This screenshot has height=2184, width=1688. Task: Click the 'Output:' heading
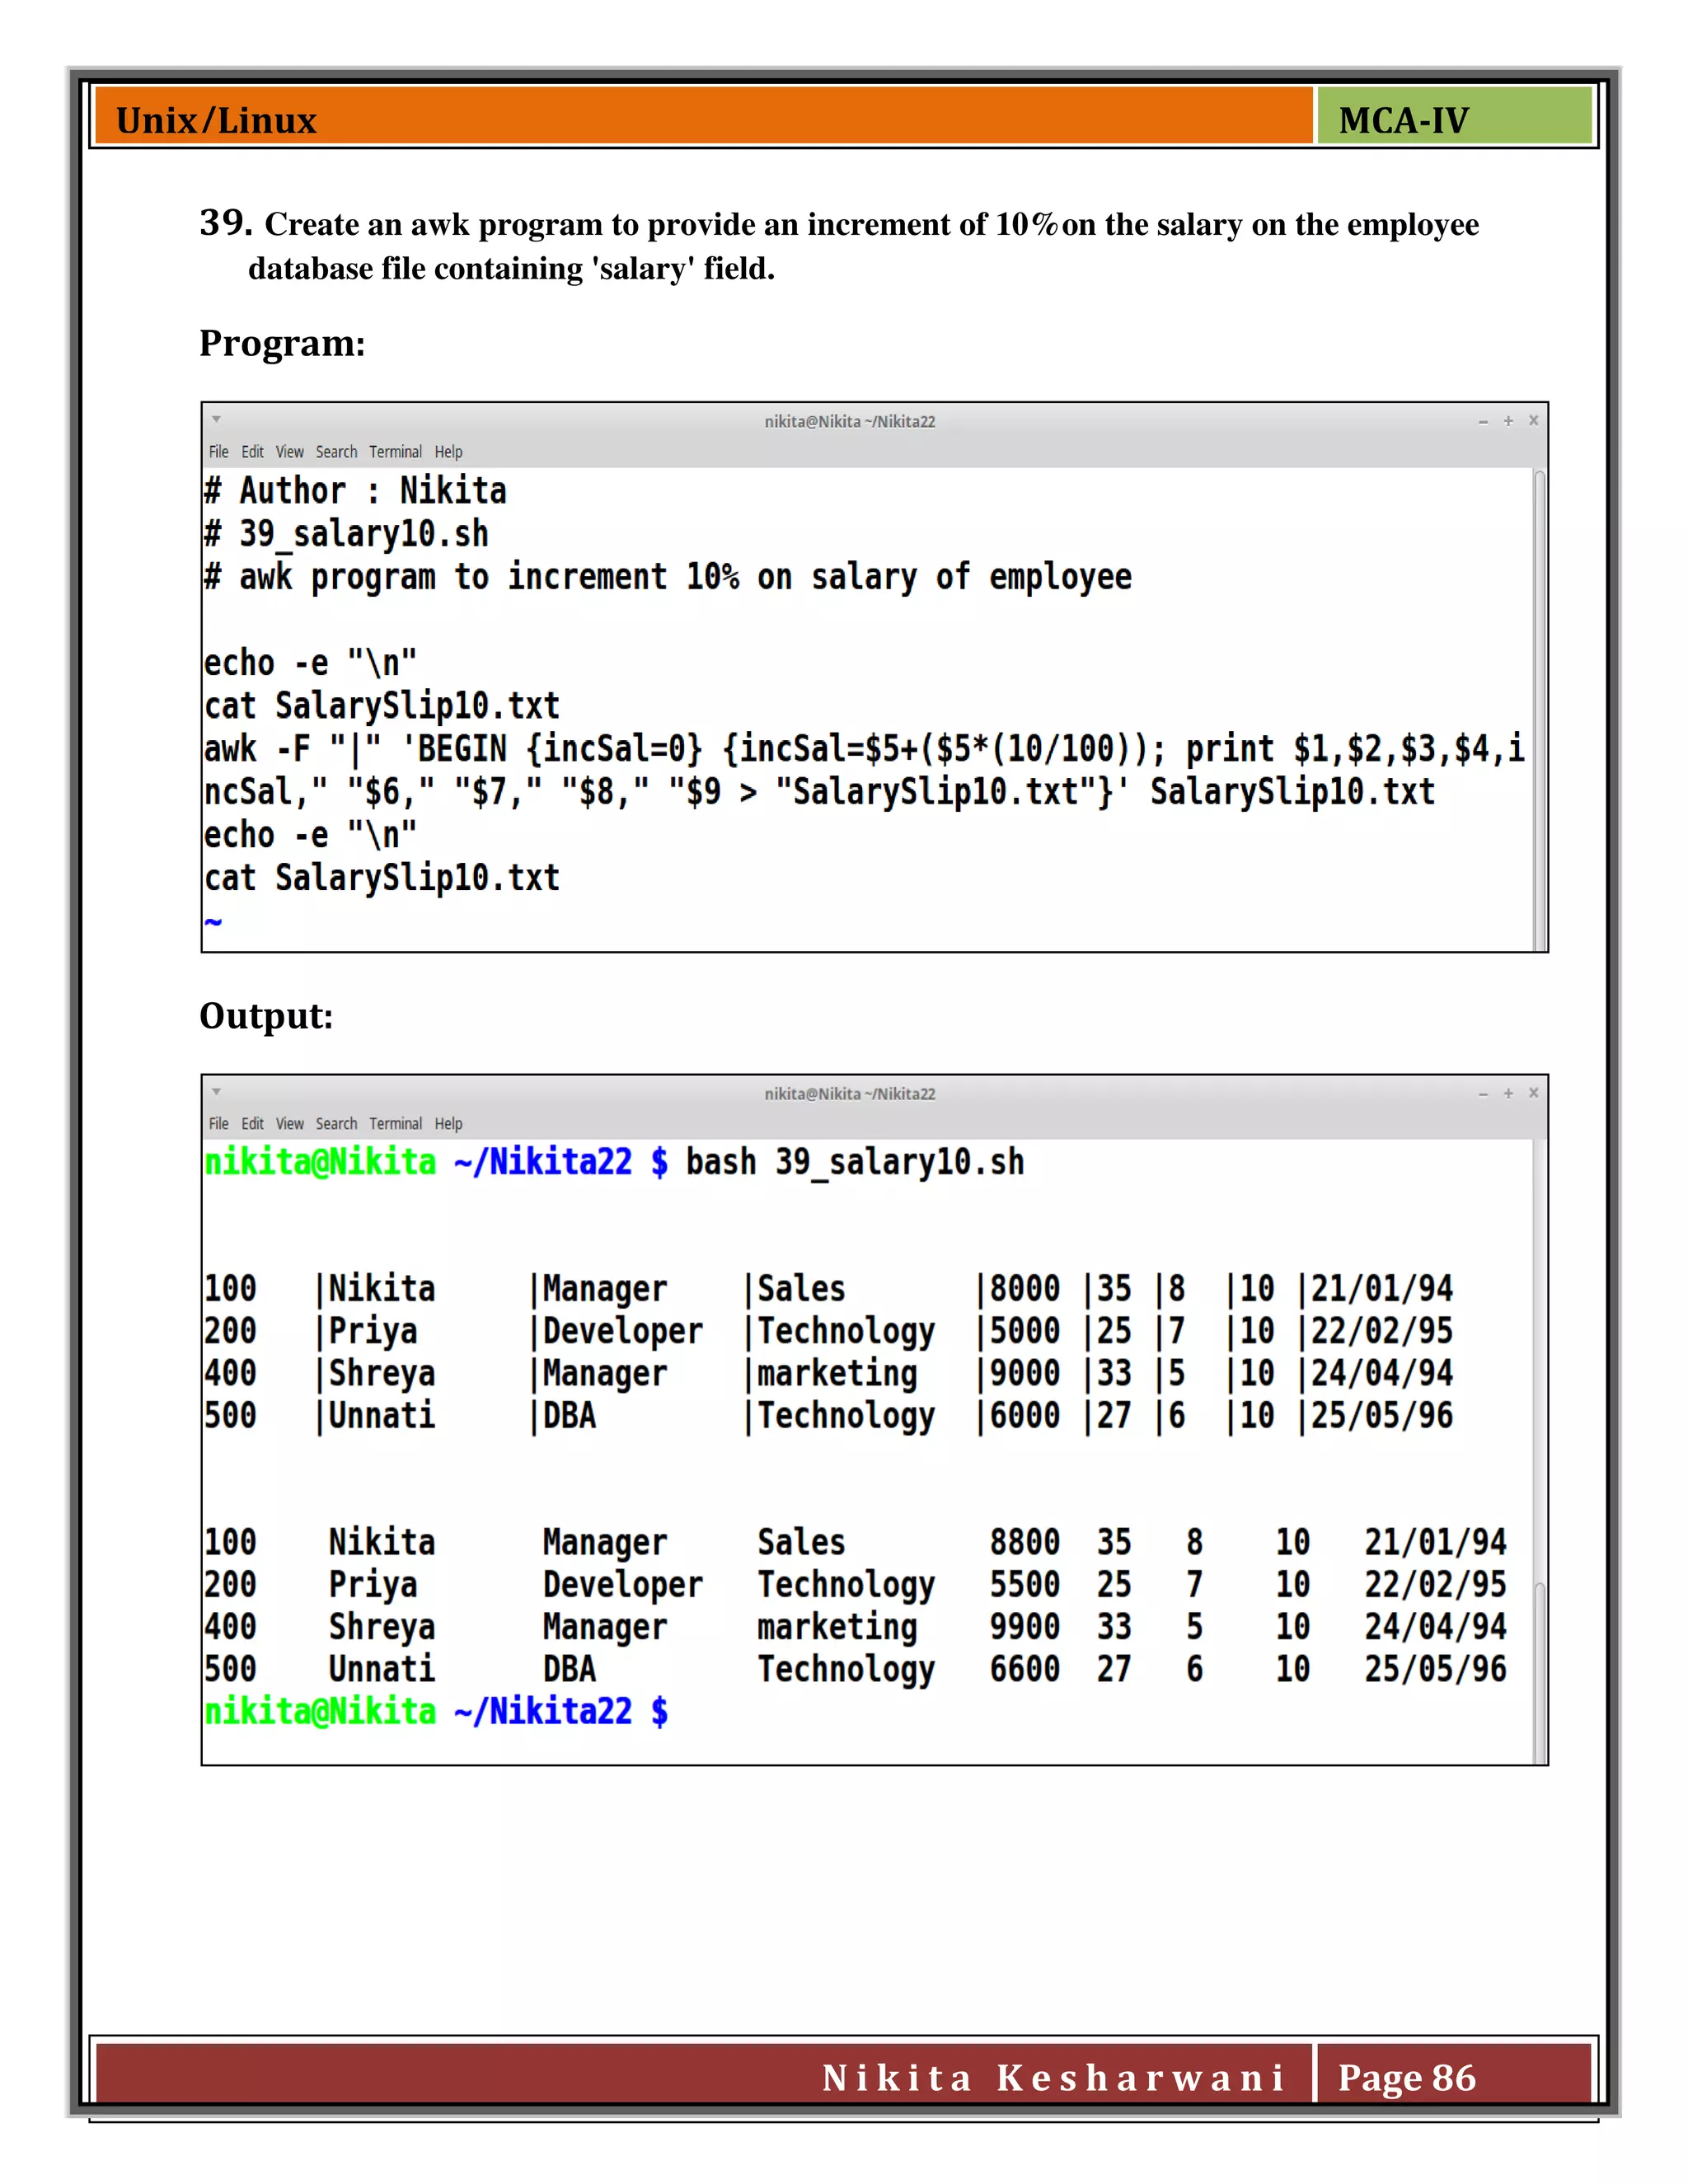(x=266, y=1016)
